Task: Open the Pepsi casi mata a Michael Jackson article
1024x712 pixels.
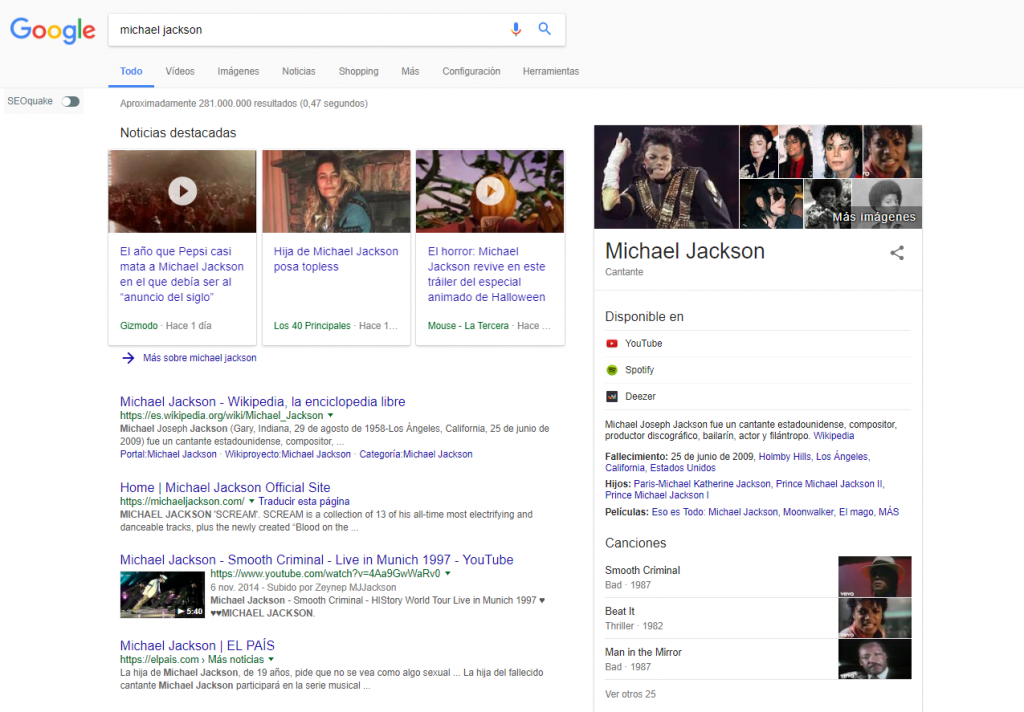Action: pyautogui.click(x=182, y=274)
